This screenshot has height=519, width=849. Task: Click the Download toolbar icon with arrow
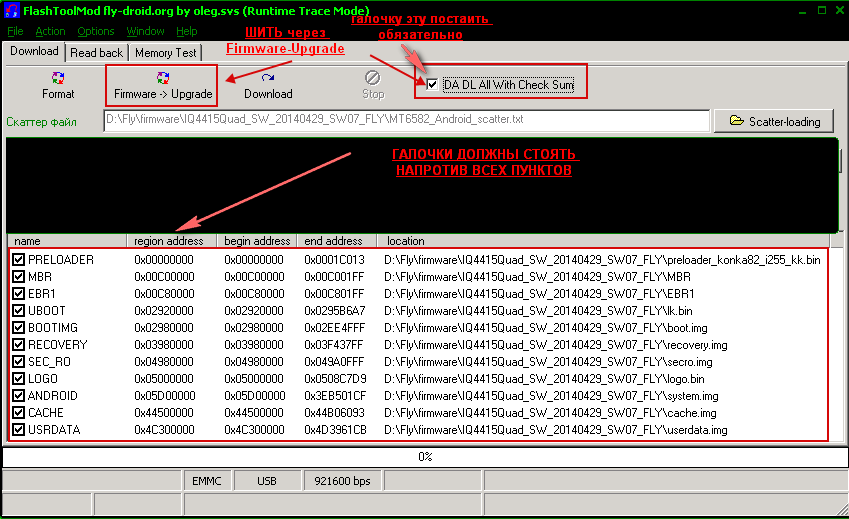[268, 78]
